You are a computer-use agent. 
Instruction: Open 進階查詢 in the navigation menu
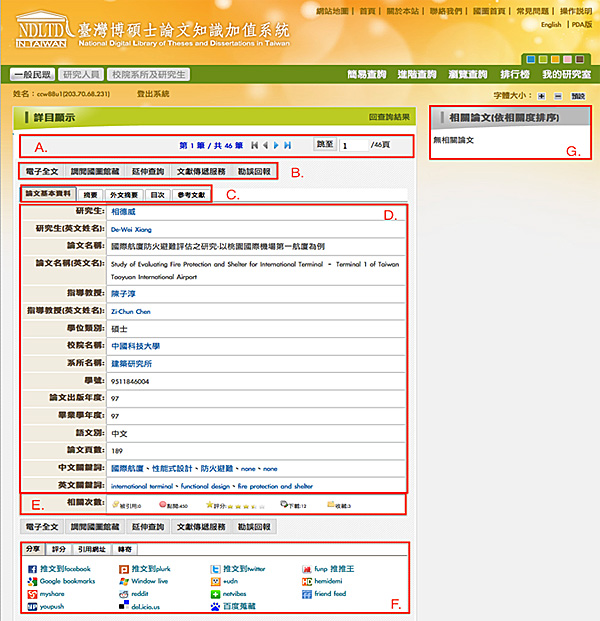(416, 75)
